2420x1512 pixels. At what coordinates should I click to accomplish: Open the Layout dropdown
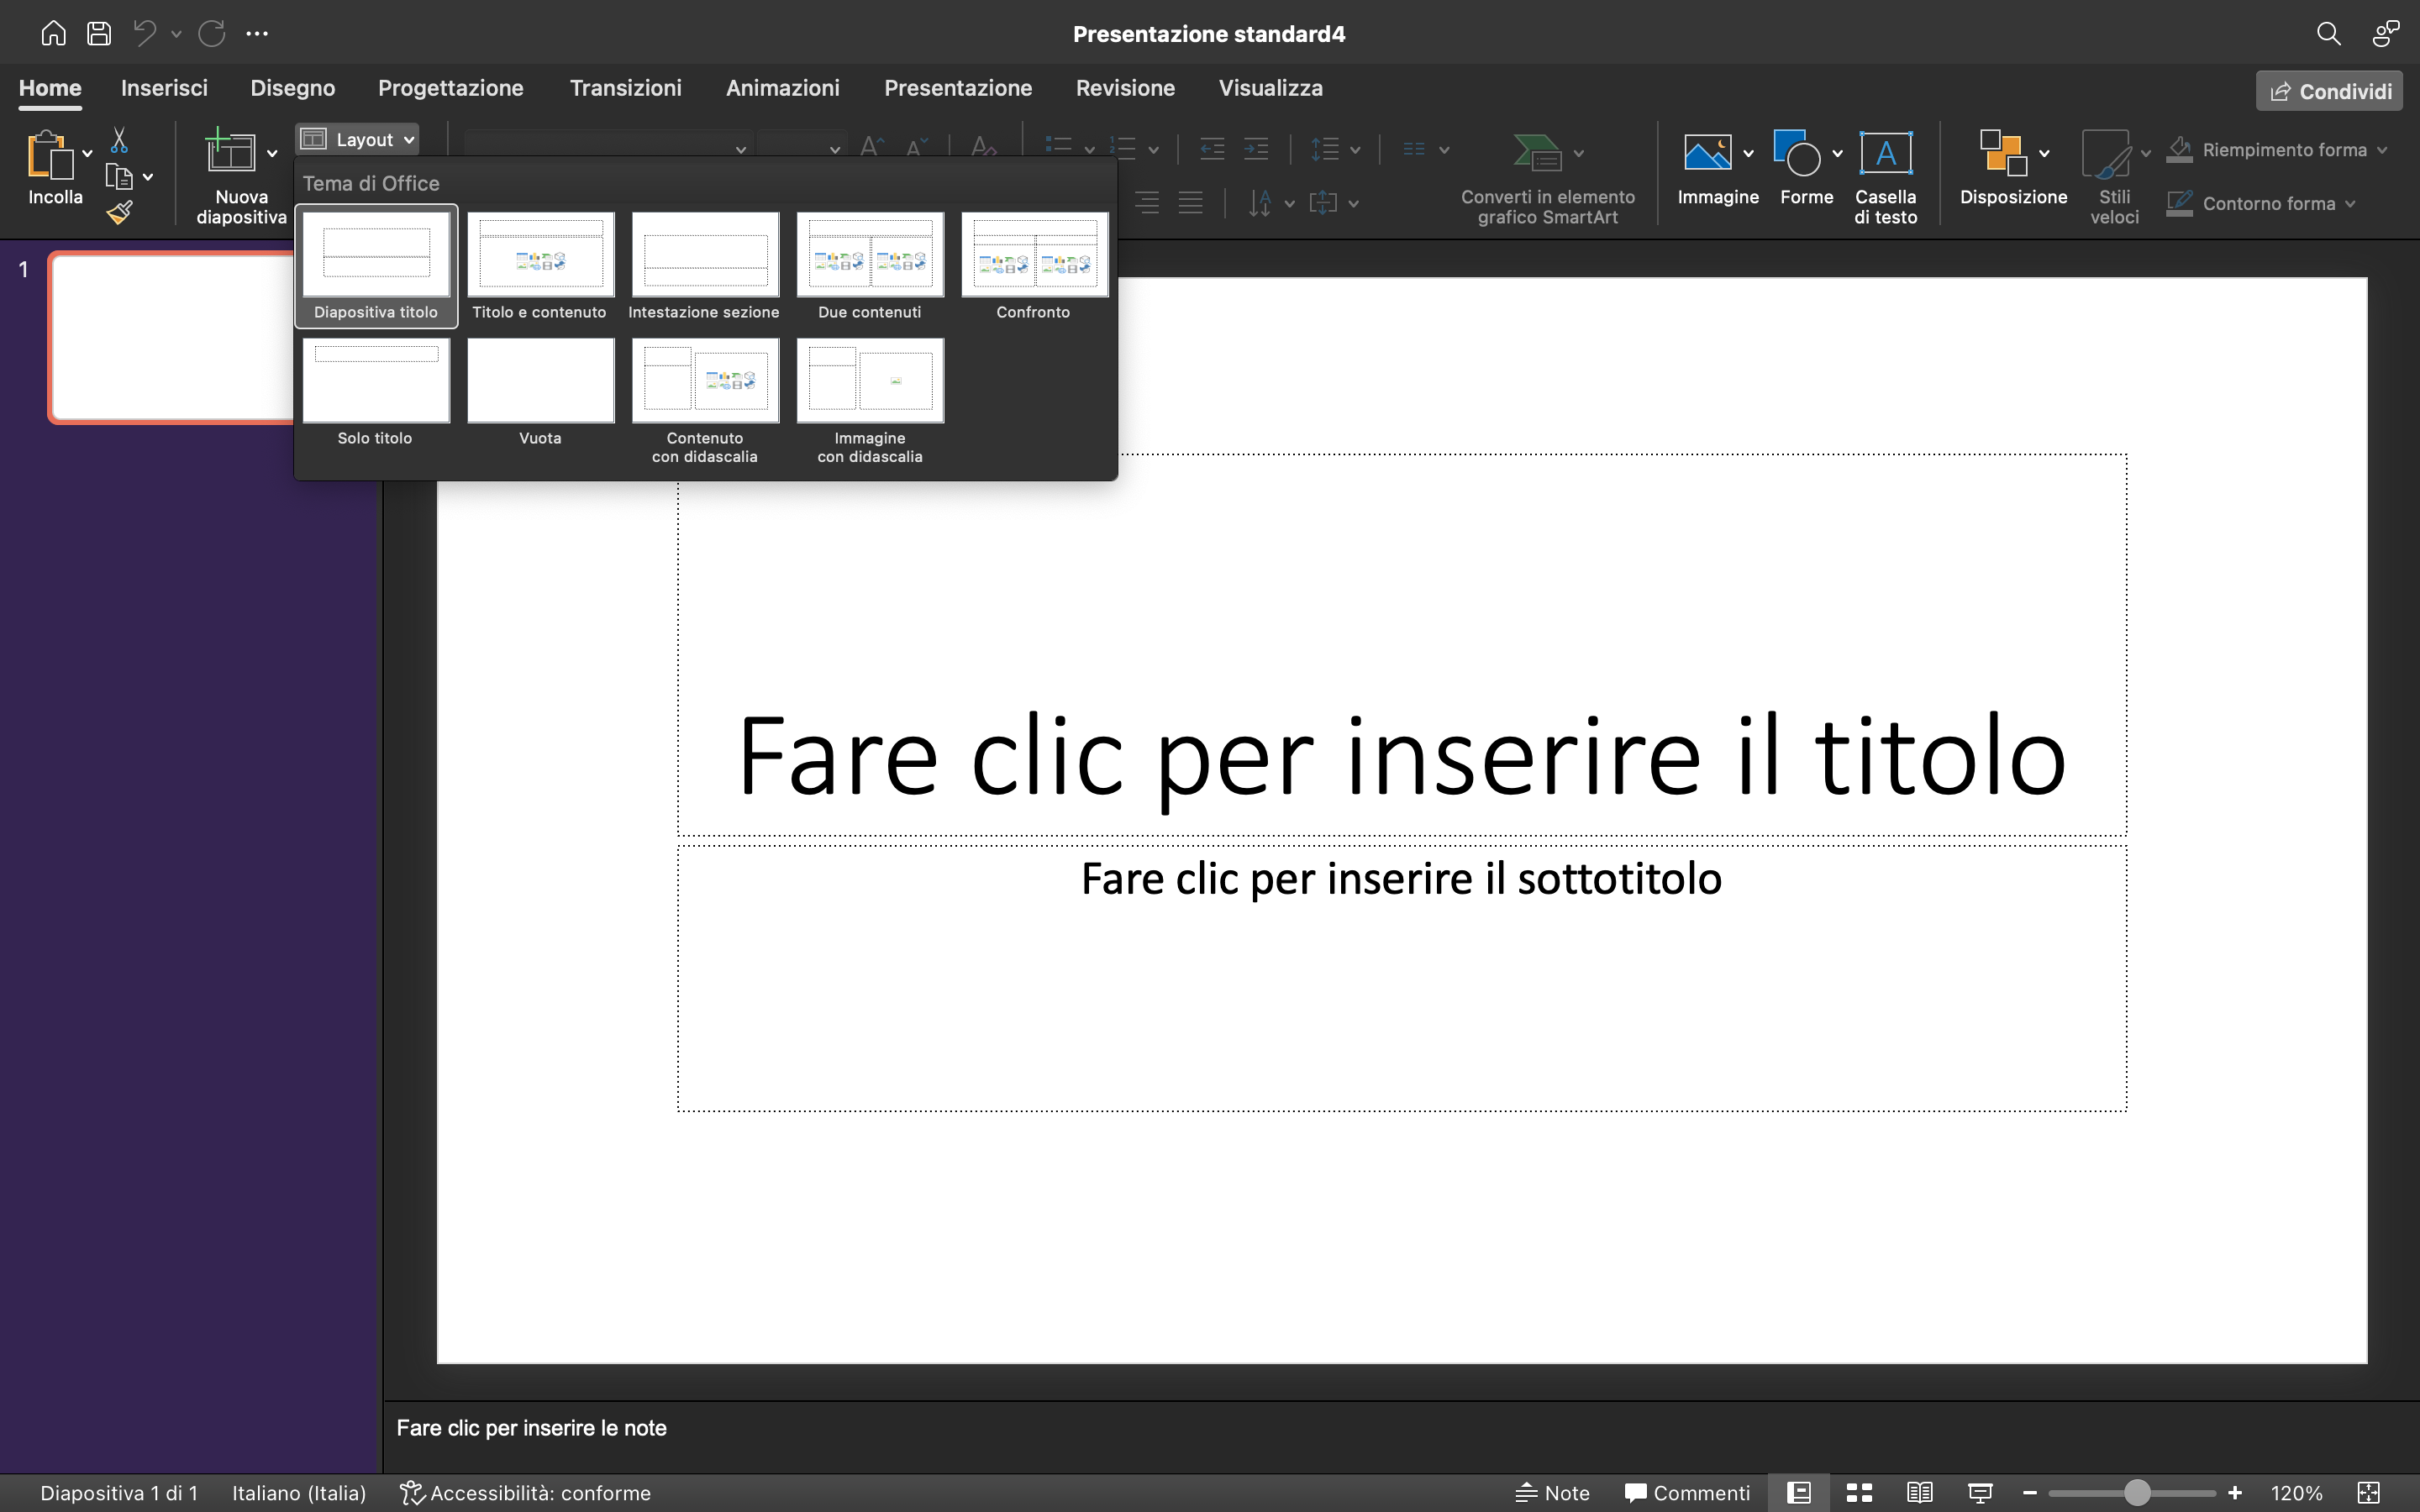[x=357, y=139]
